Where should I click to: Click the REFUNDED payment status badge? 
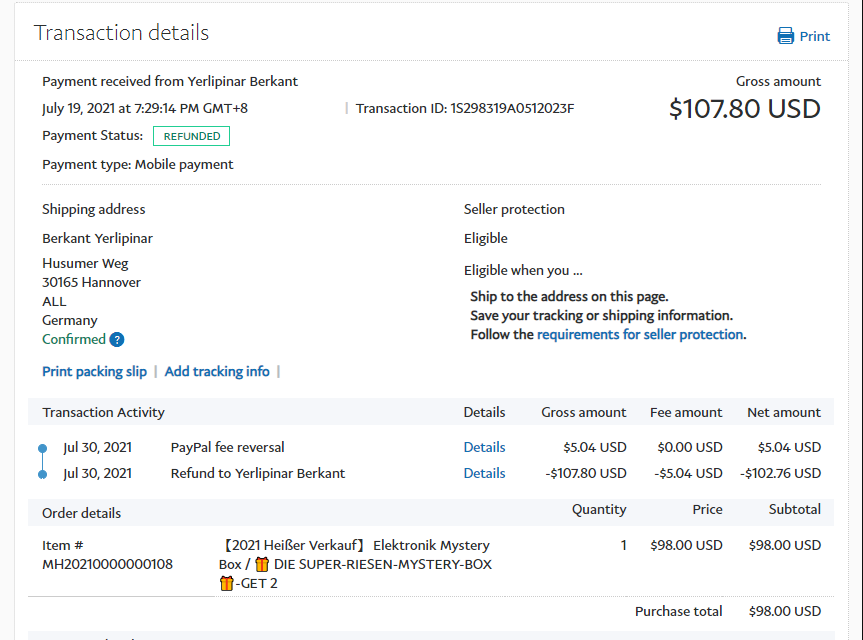pos(191,136)
